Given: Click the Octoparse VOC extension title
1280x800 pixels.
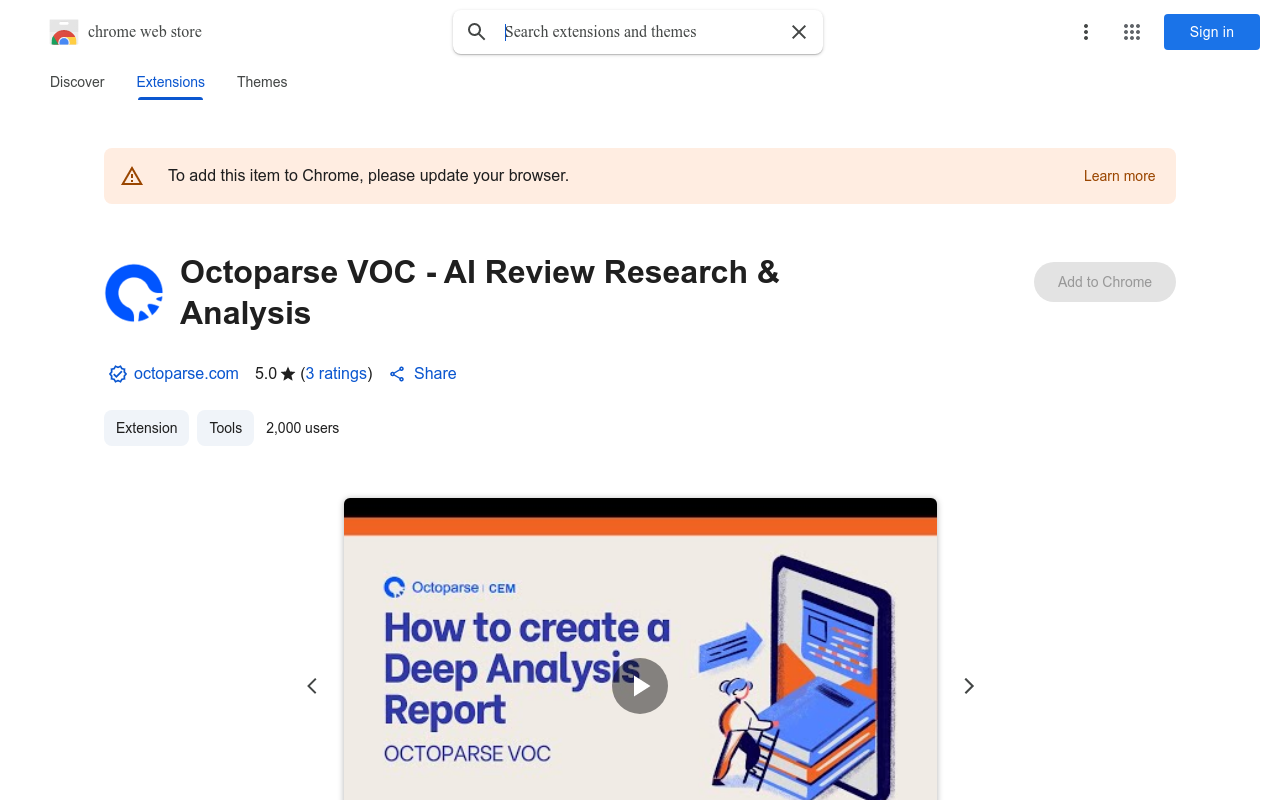Looking at the screenshot, I should pos(479,292).
